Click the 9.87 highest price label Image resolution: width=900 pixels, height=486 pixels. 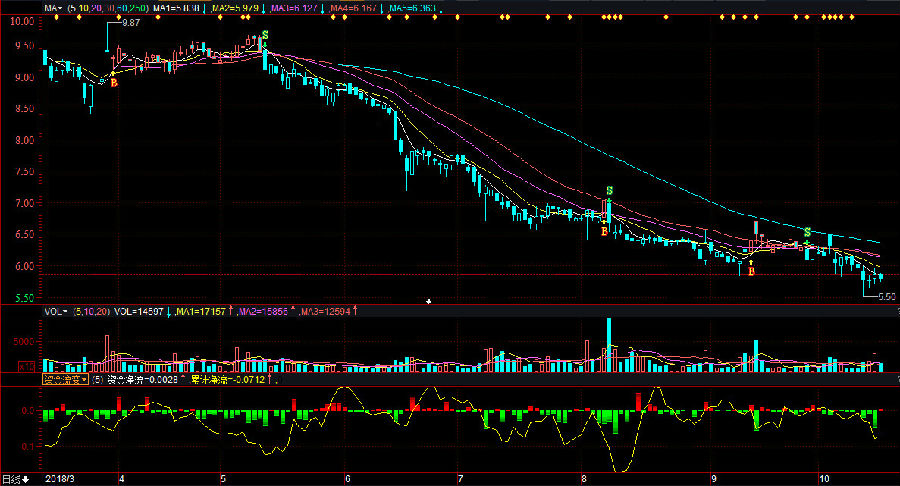130,23
